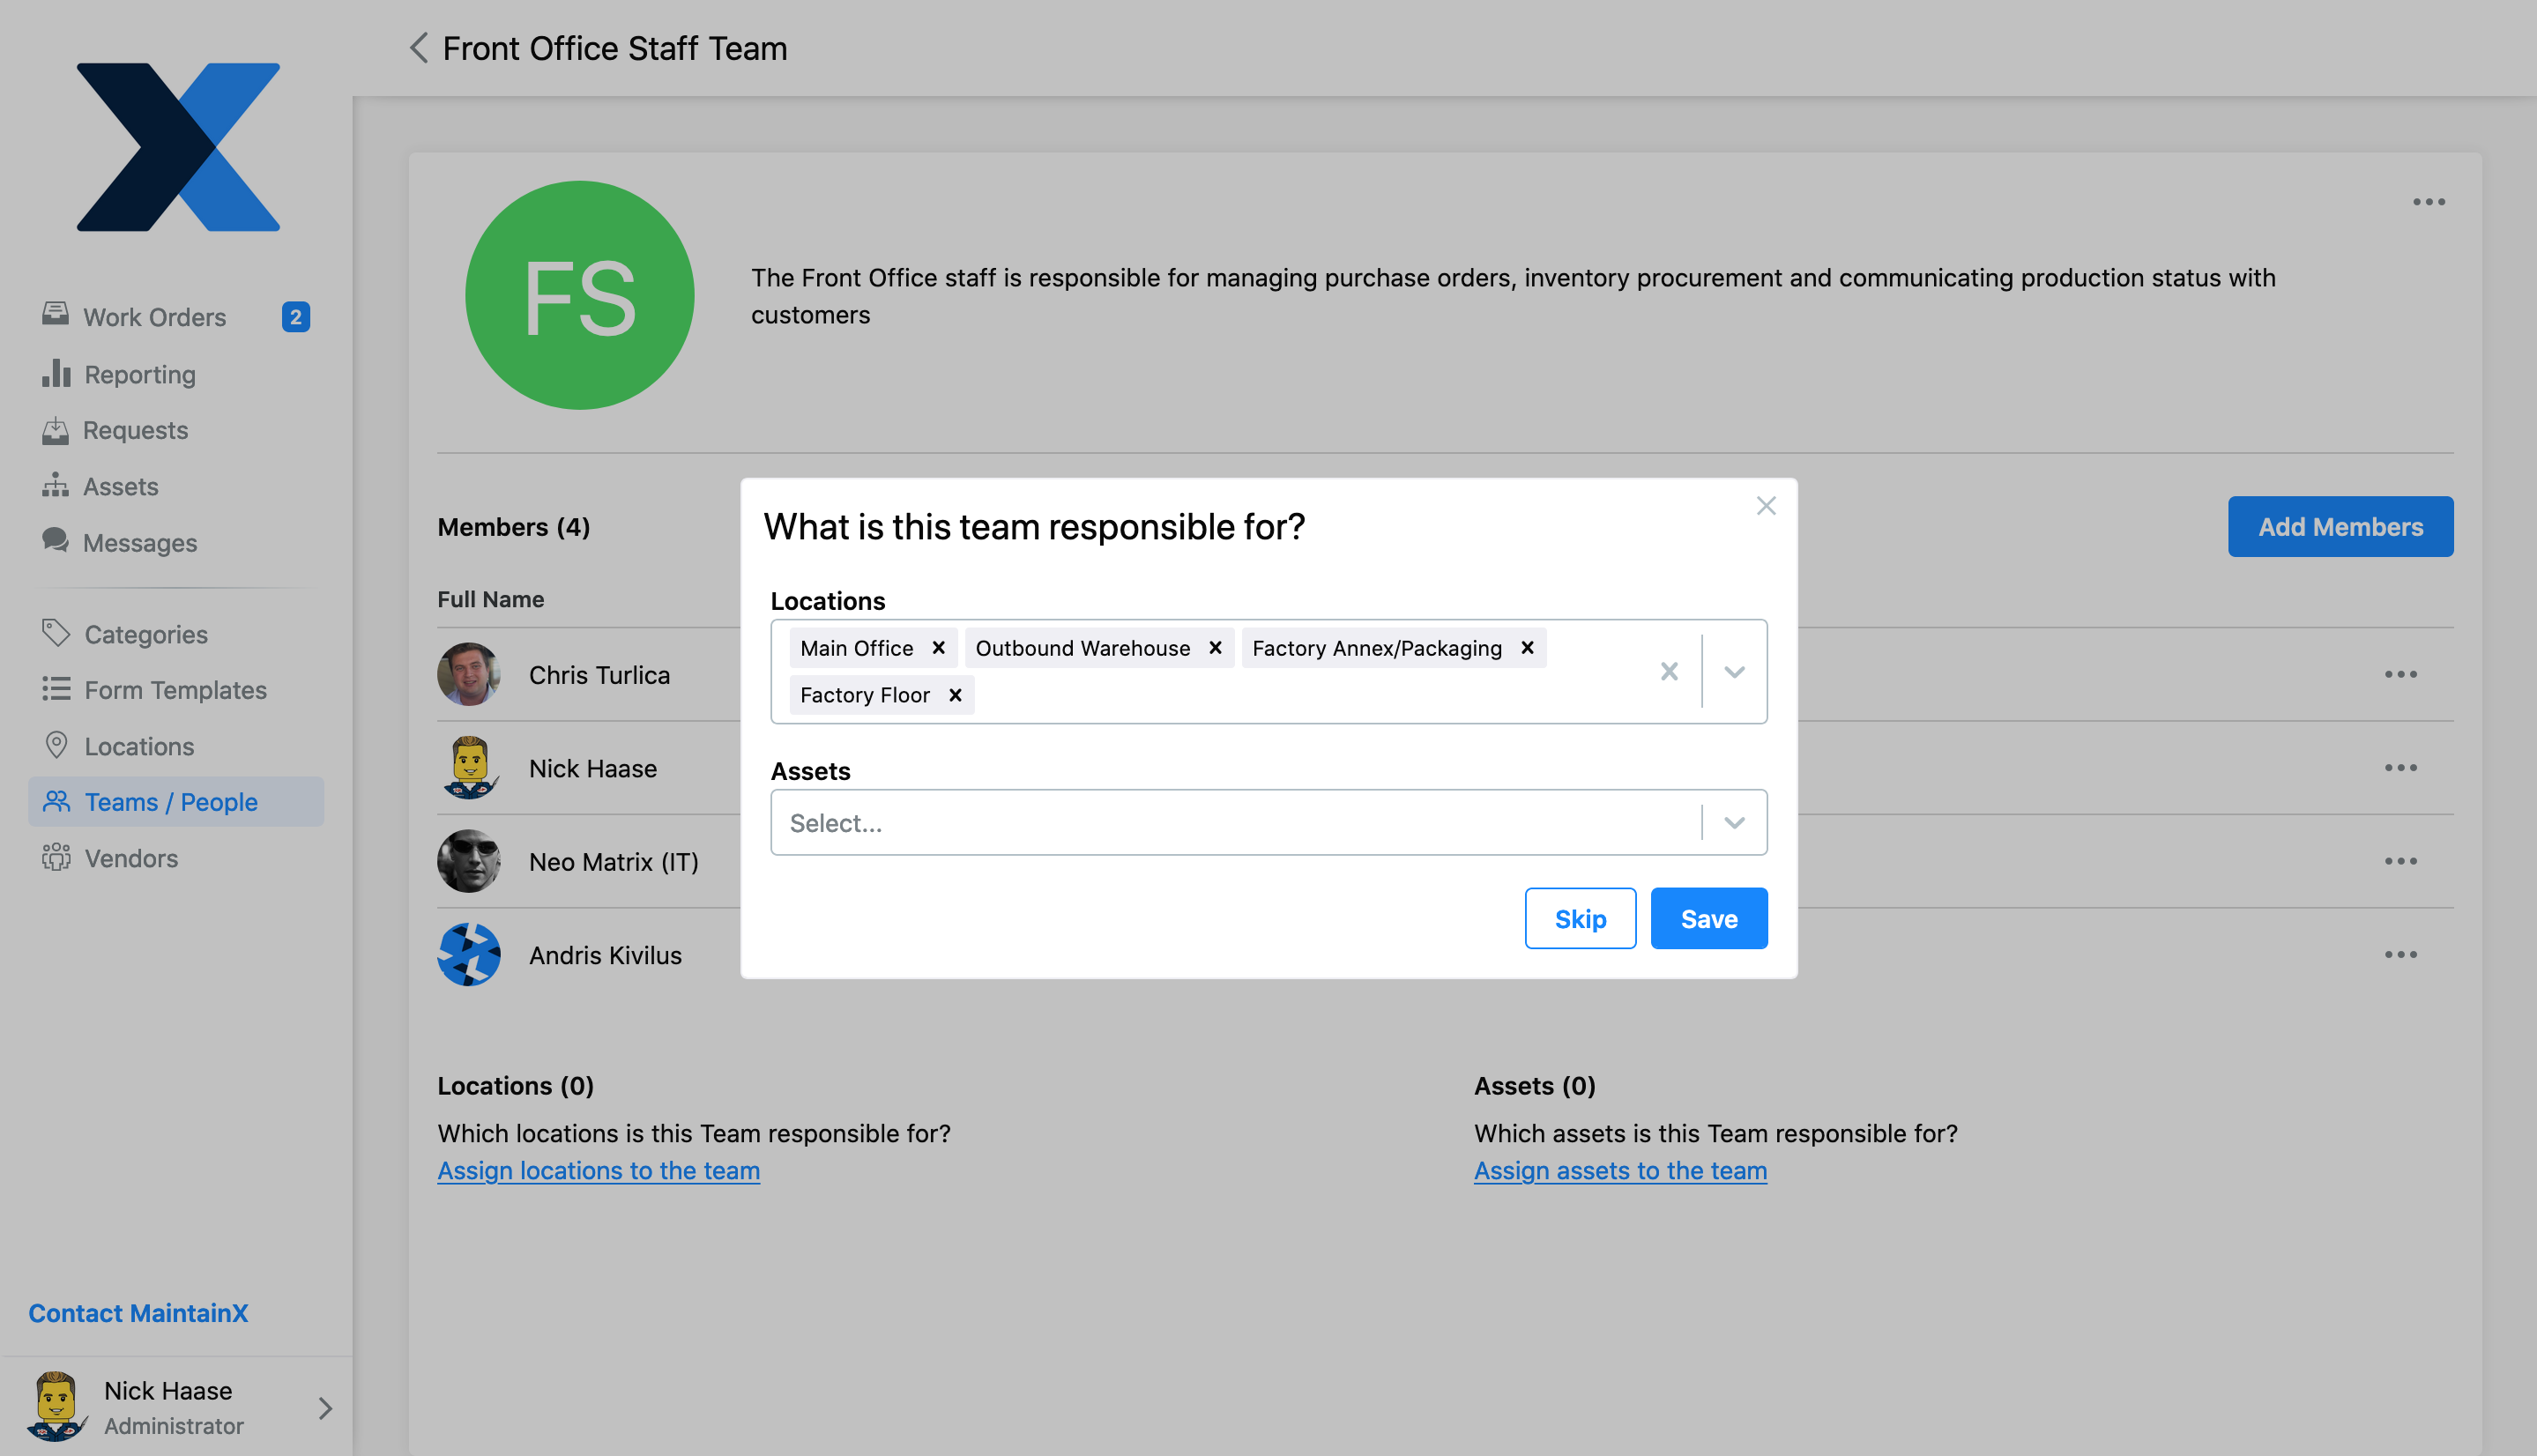Open the Form Templates page
Image resolution: width=2537 pixels, height=1456 pixels.
[x=176, y=690]
